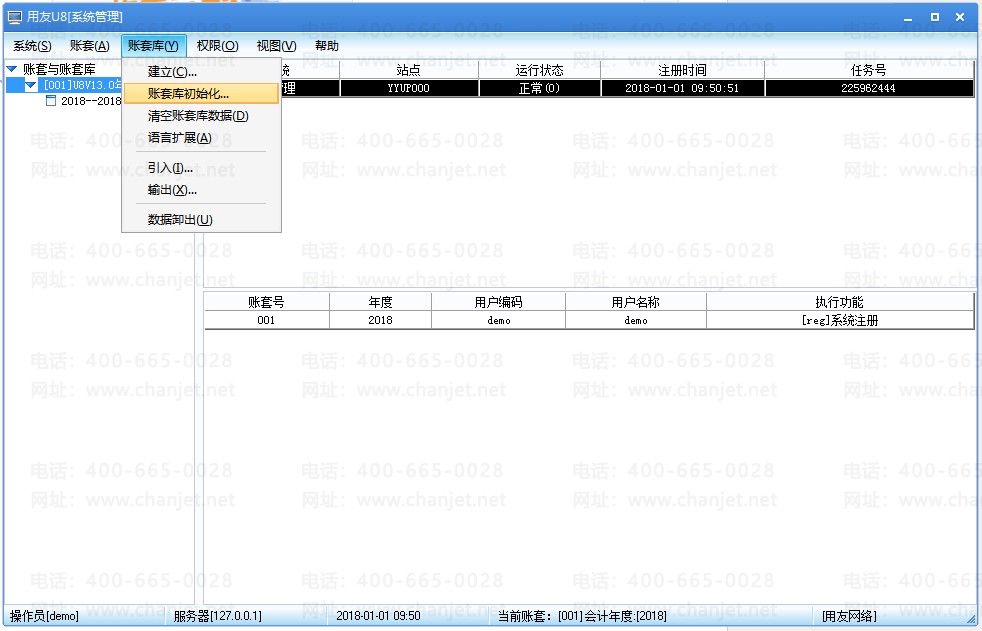Screen dimensions: 982x631
Task: Click the 正常(0) status cell
Action: pyautogui.click(x=539, y=88)
